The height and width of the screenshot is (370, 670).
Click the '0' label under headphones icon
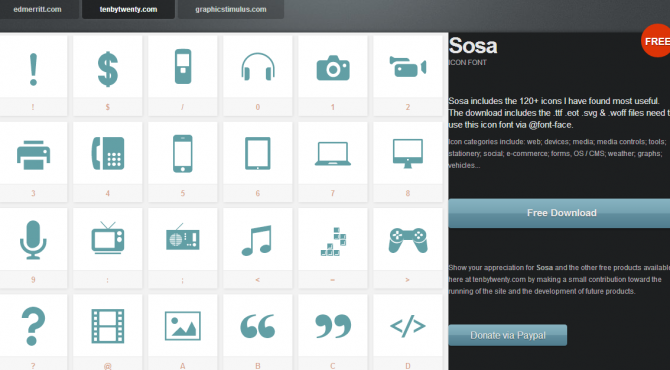(258, 107)
